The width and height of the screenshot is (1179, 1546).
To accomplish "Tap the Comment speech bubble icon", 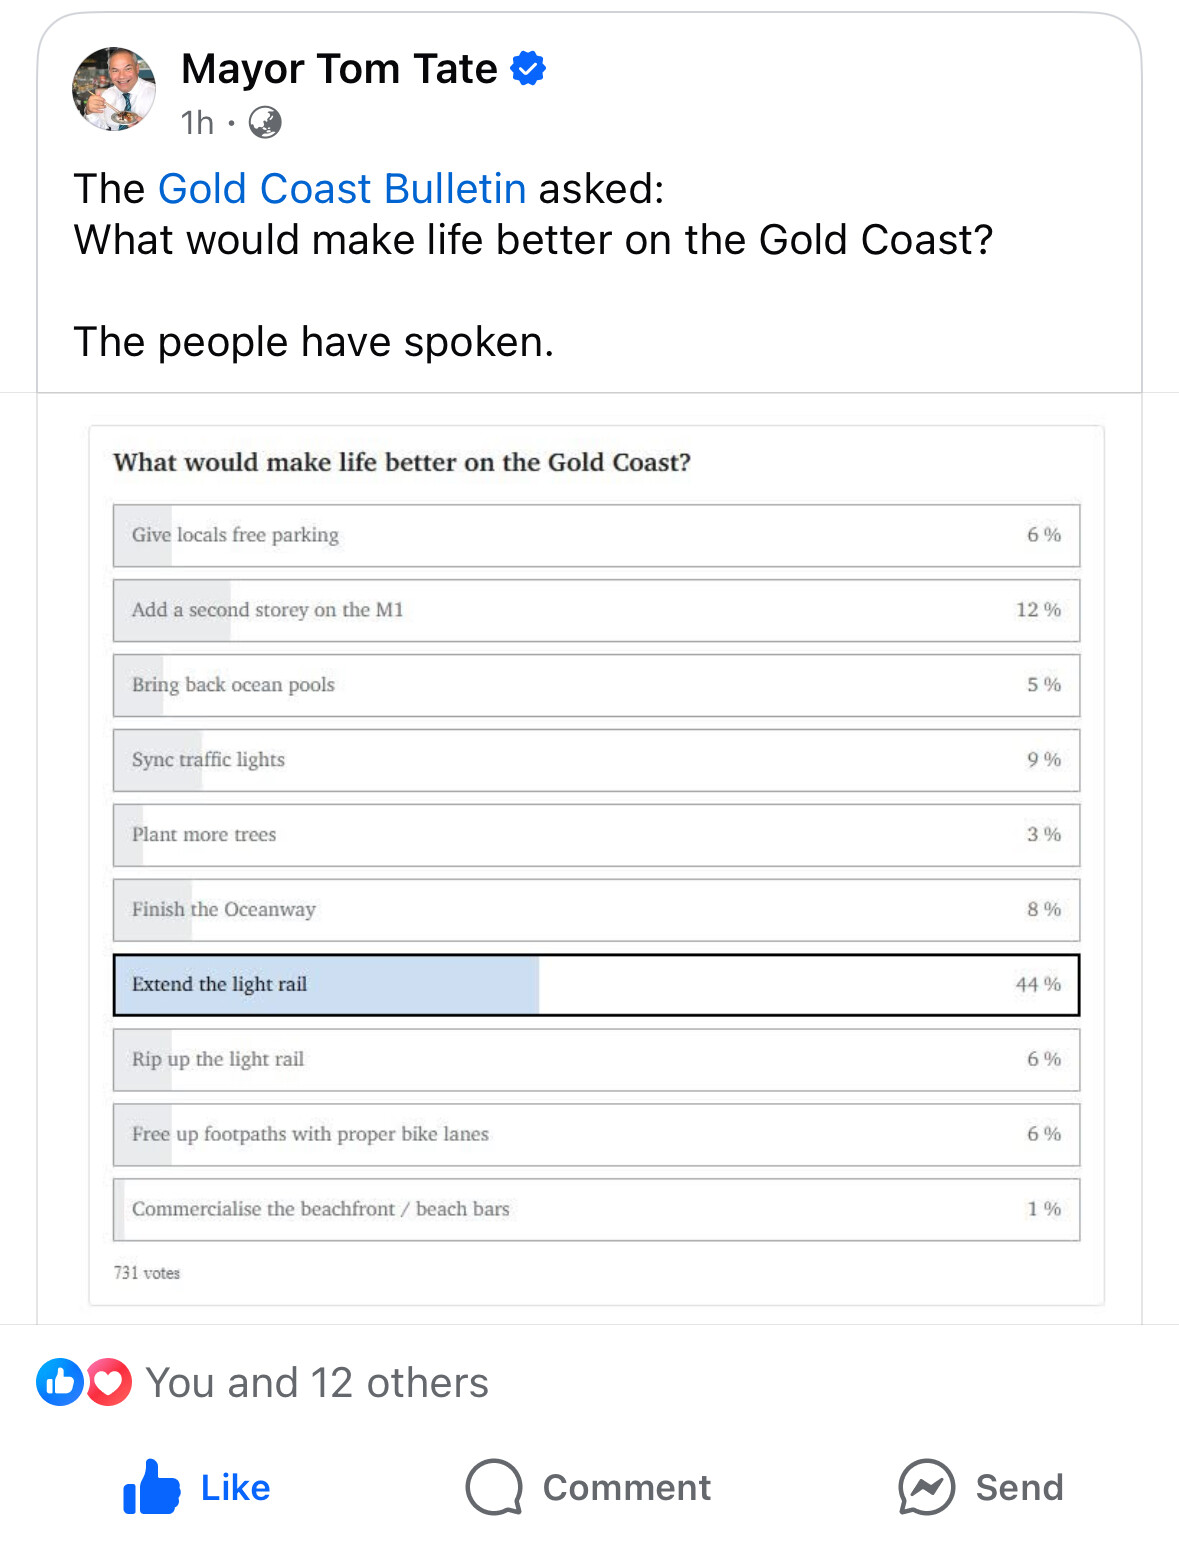I will tap(494, 1487).
